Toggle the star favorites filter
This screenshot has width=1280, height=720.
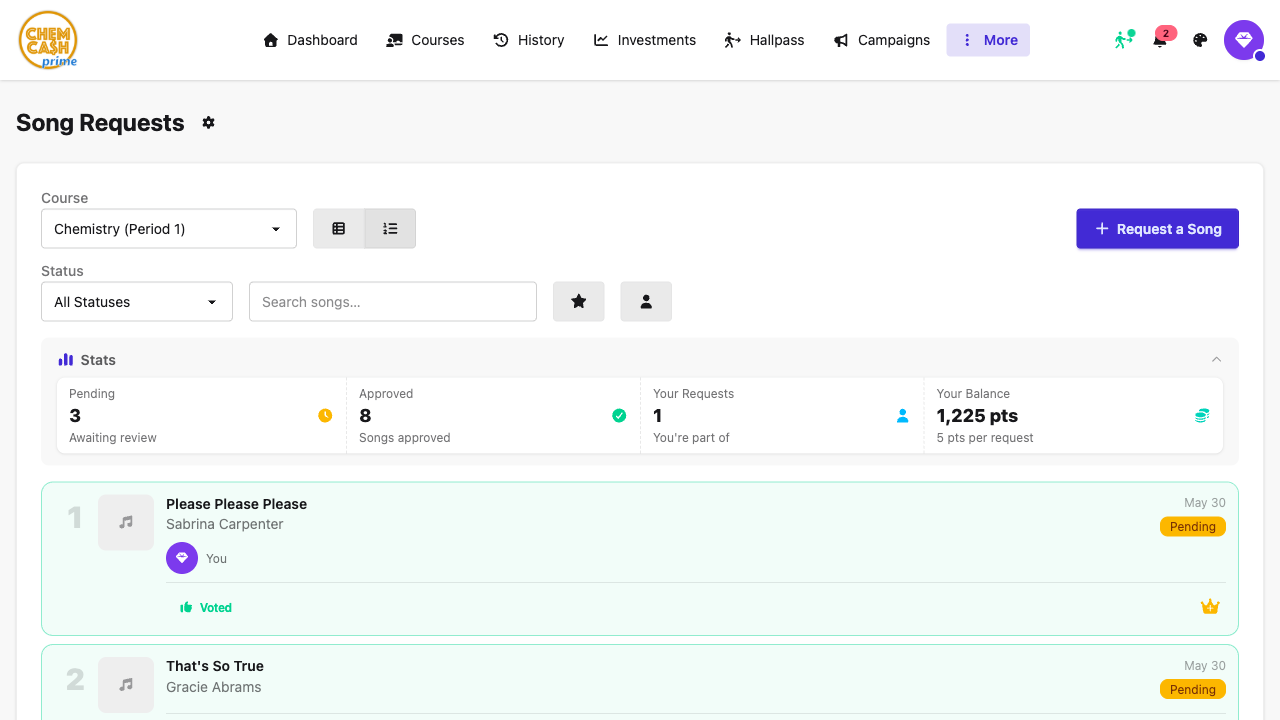[x=579, y=301]
